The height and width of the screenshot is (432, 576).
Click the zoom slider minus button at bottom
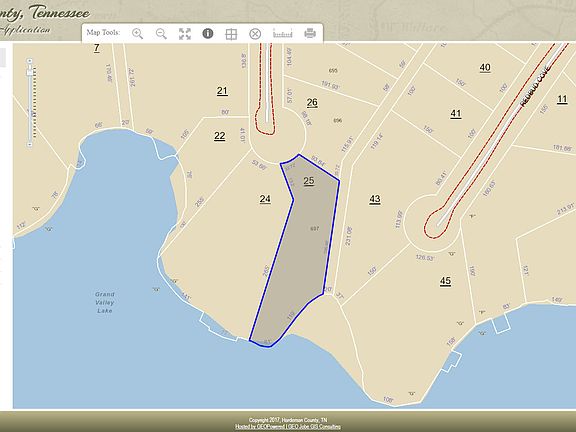30,145
